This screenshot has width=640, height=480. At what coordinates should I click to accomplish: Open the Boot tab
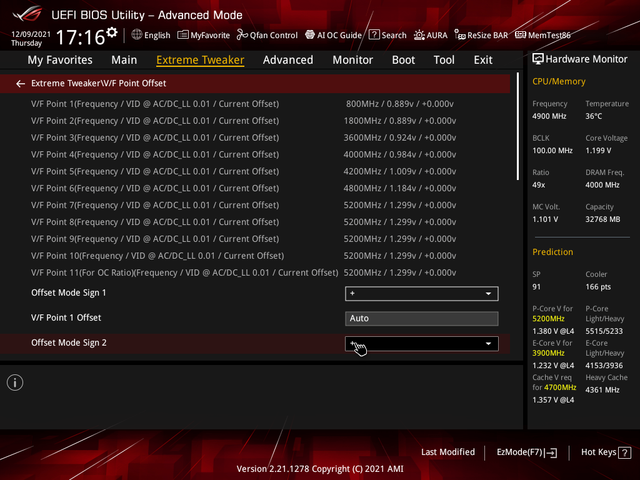403,60
